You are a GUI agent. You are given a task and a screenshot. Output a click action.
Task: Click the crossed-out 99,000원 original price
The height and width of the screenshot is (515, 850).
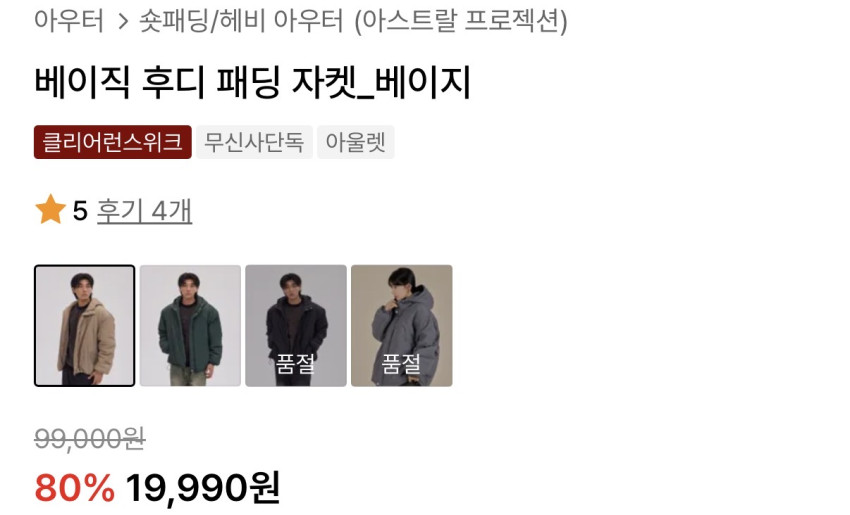(90, 439)
